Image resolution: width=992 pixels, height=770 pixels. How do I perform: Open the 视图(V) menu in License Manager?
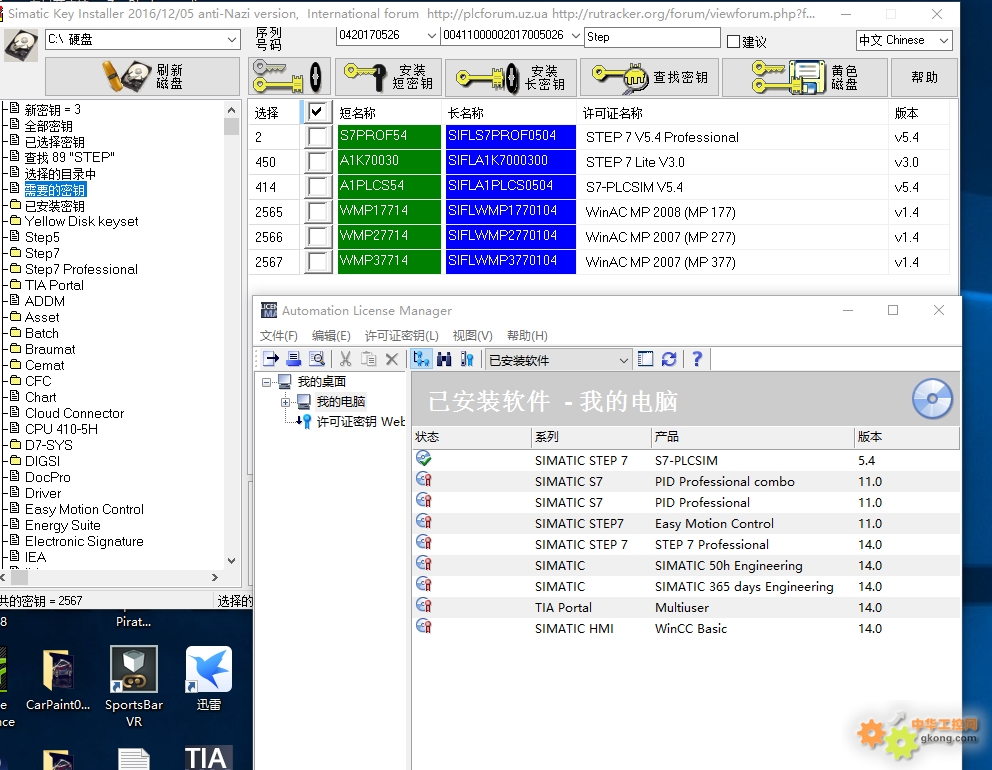473,335
